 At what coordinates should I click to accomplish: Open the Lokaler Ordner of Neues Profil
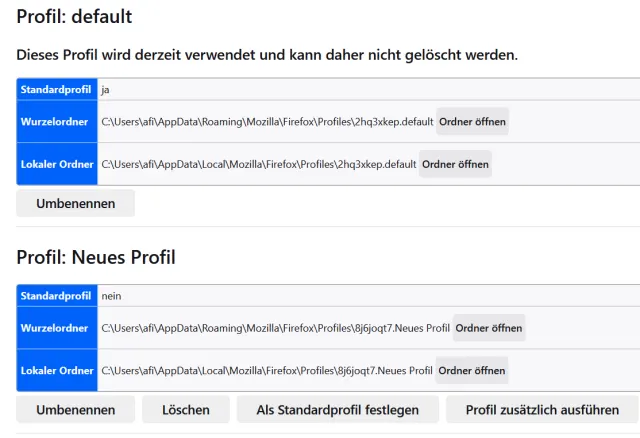point(472,370)
